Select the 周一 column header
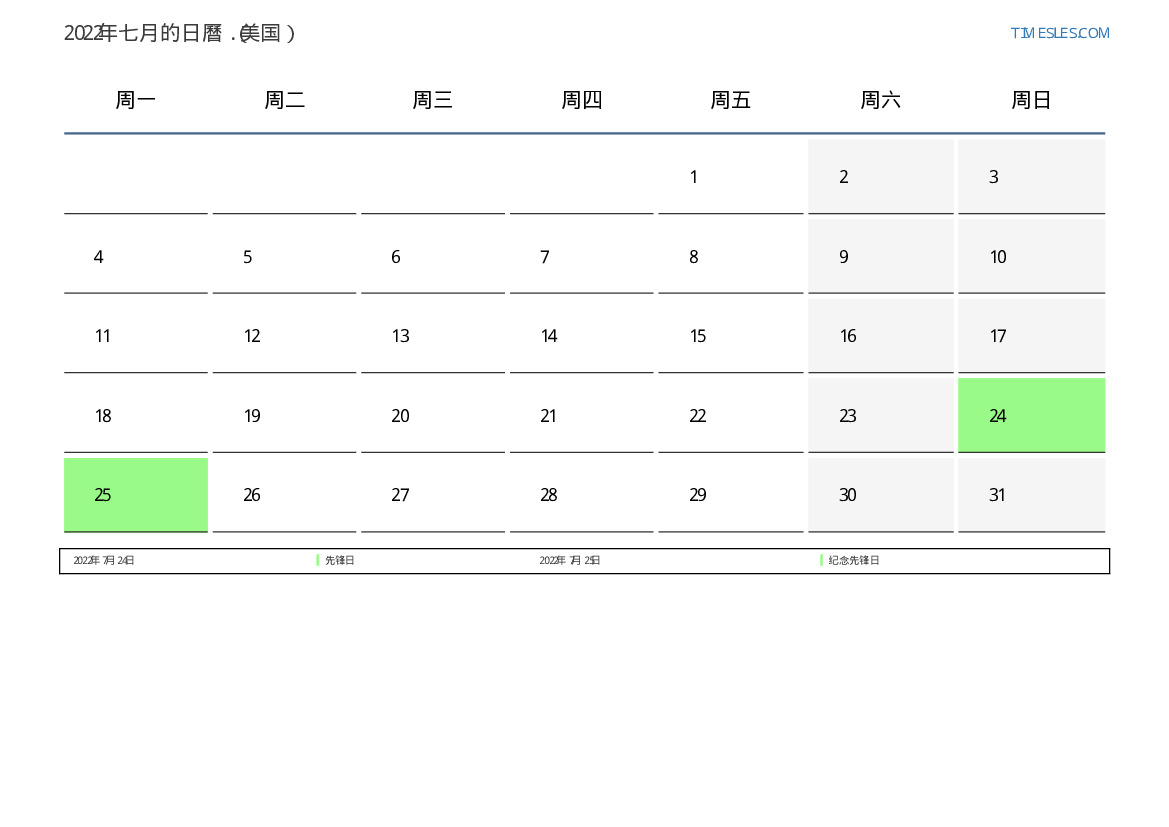1169x827 pixels. [x=136, y=100]
